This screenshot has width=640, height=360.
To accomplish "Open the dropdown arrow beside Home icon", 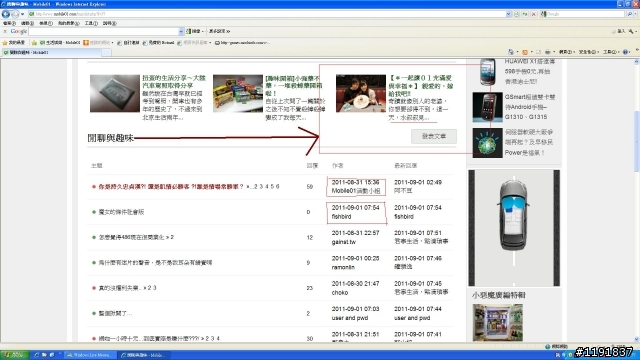I will tap(517, 52).
